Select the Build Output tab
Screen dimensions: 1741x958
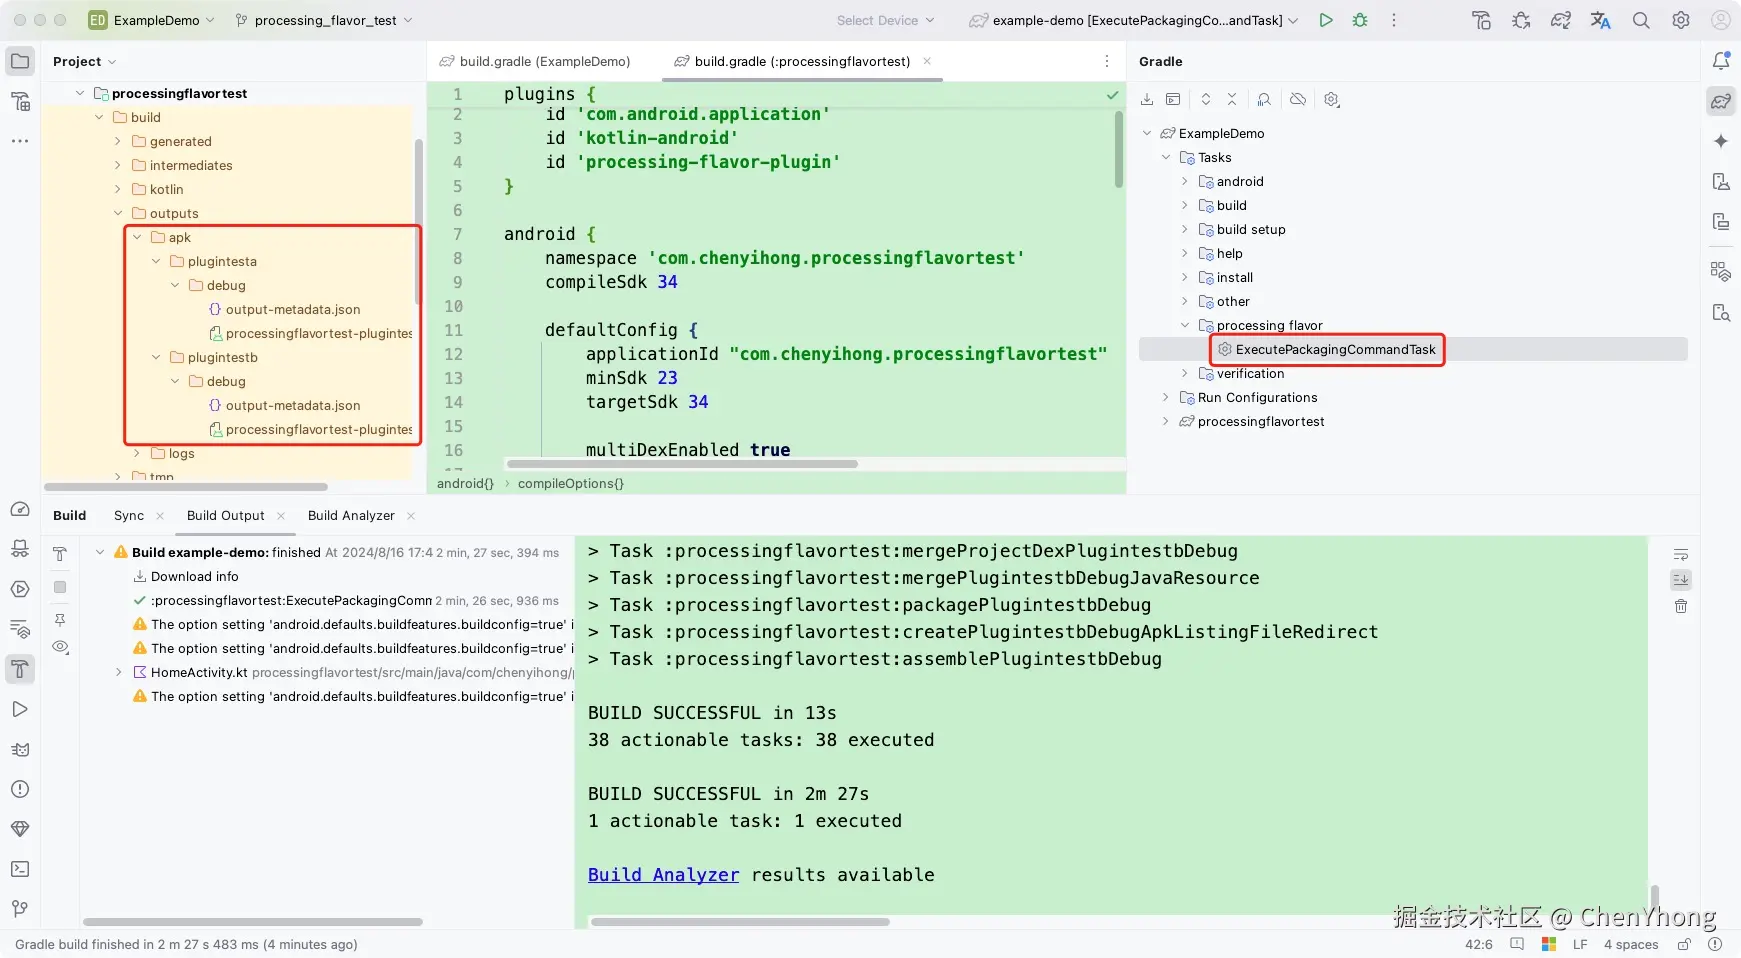click(x=226, y=515)
